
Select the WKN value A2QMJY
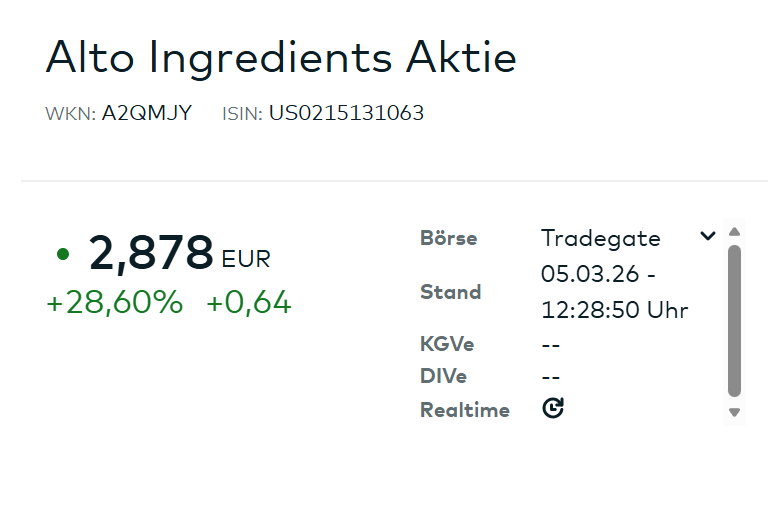[x=146, y=113]
